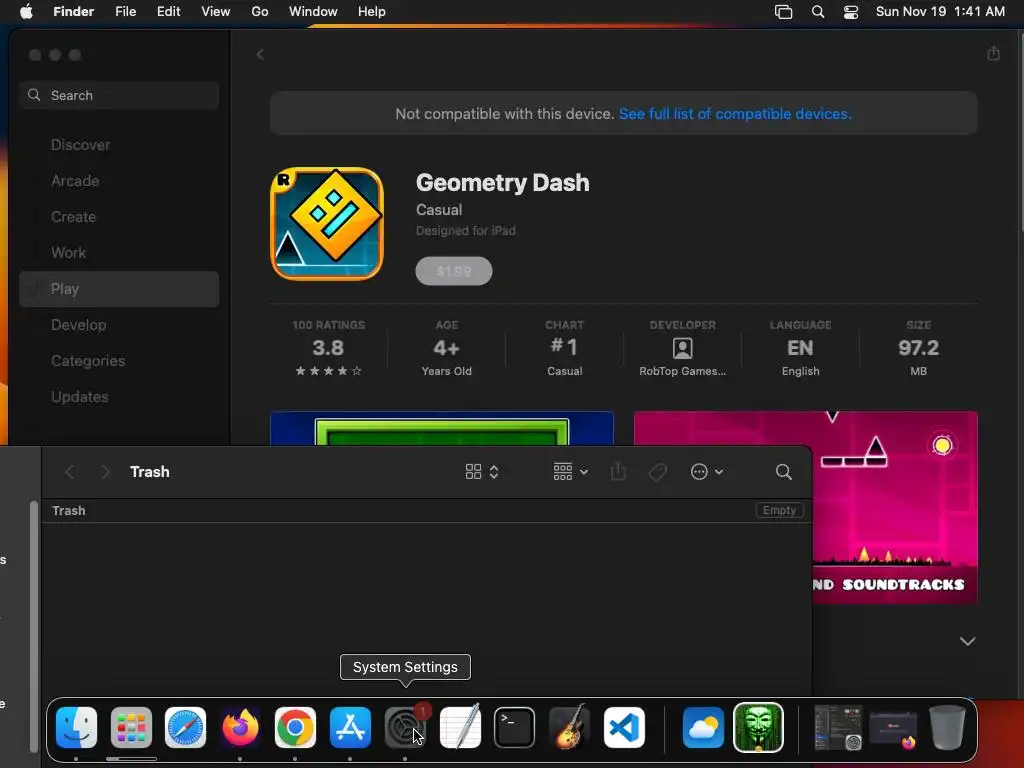Viewport: 1024px width, 768px height.
Task: Open the Edit menu
Action: [168, 12]
